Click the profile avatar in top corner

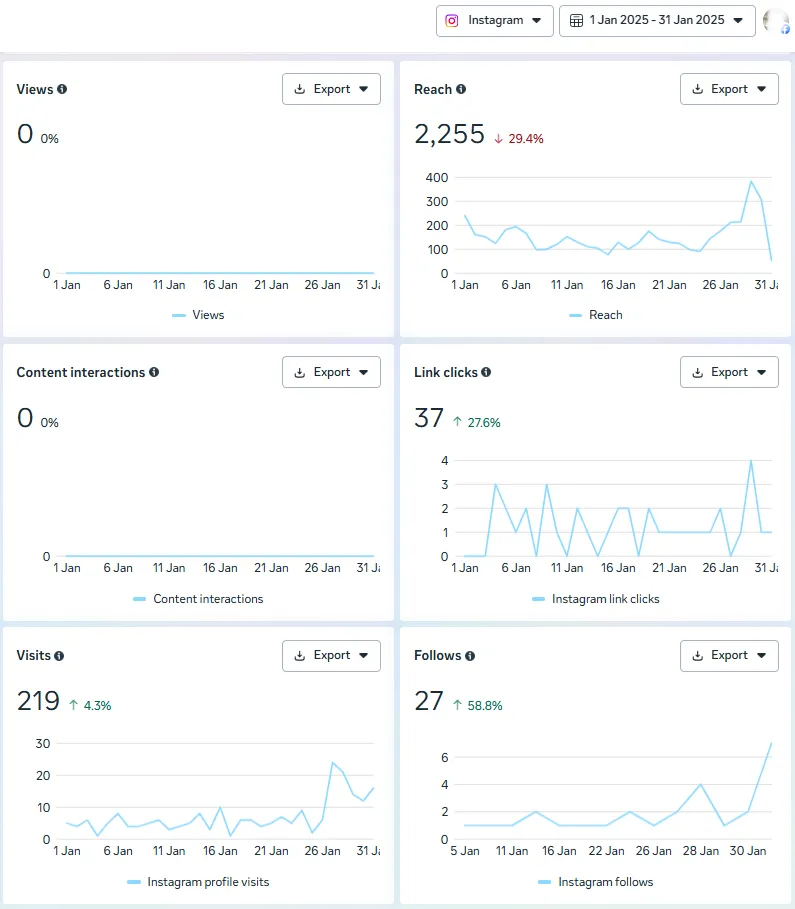[776, 21]
